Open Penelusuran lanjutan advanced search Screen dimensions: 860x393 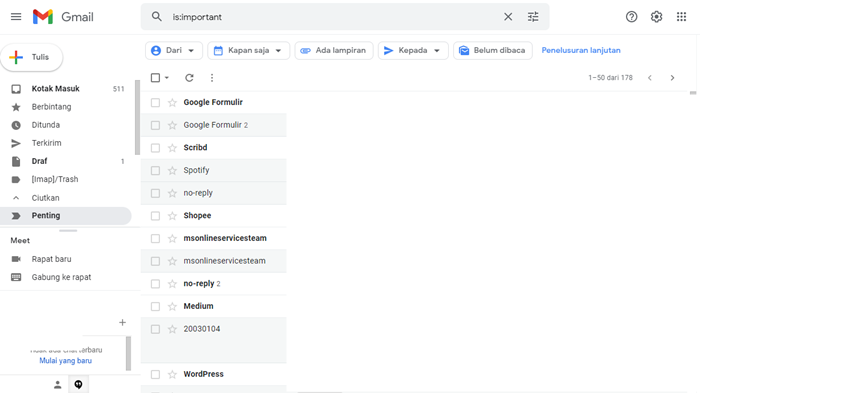pos(581,50)
